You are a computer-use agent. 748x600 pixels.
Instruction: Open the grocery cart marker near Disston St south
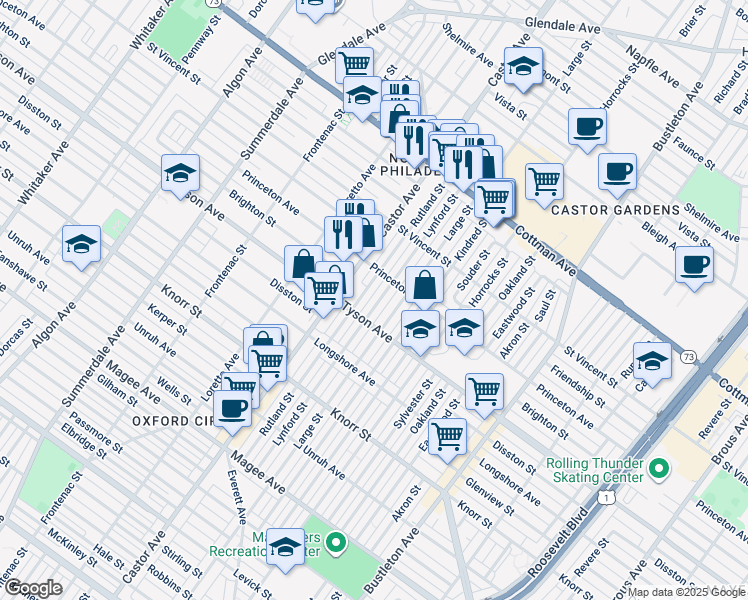pyautogui.click(x=447, y=439)
